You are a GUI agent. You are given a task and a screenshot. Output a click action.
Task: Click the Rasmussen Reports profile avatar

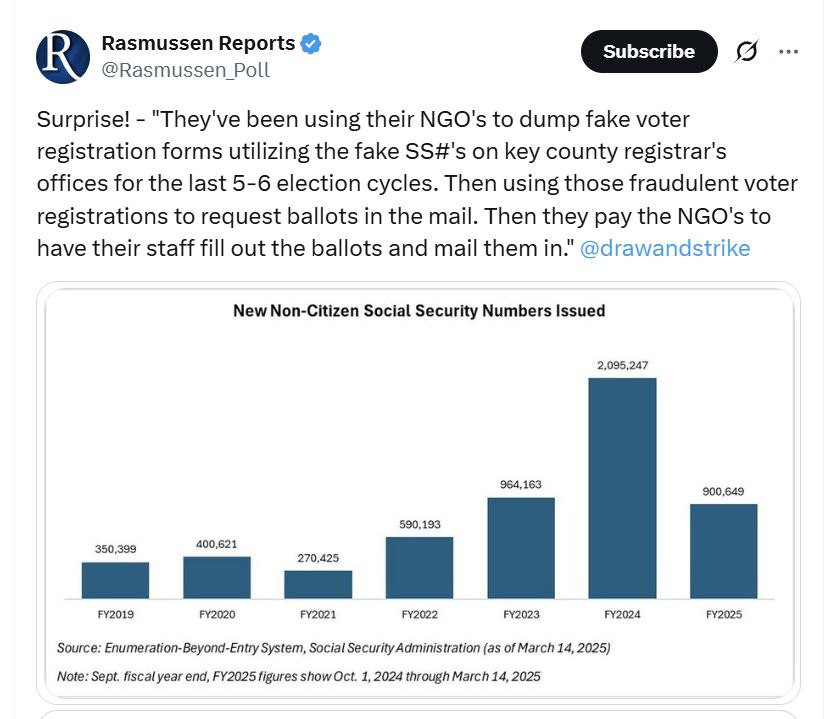[63, 56]
